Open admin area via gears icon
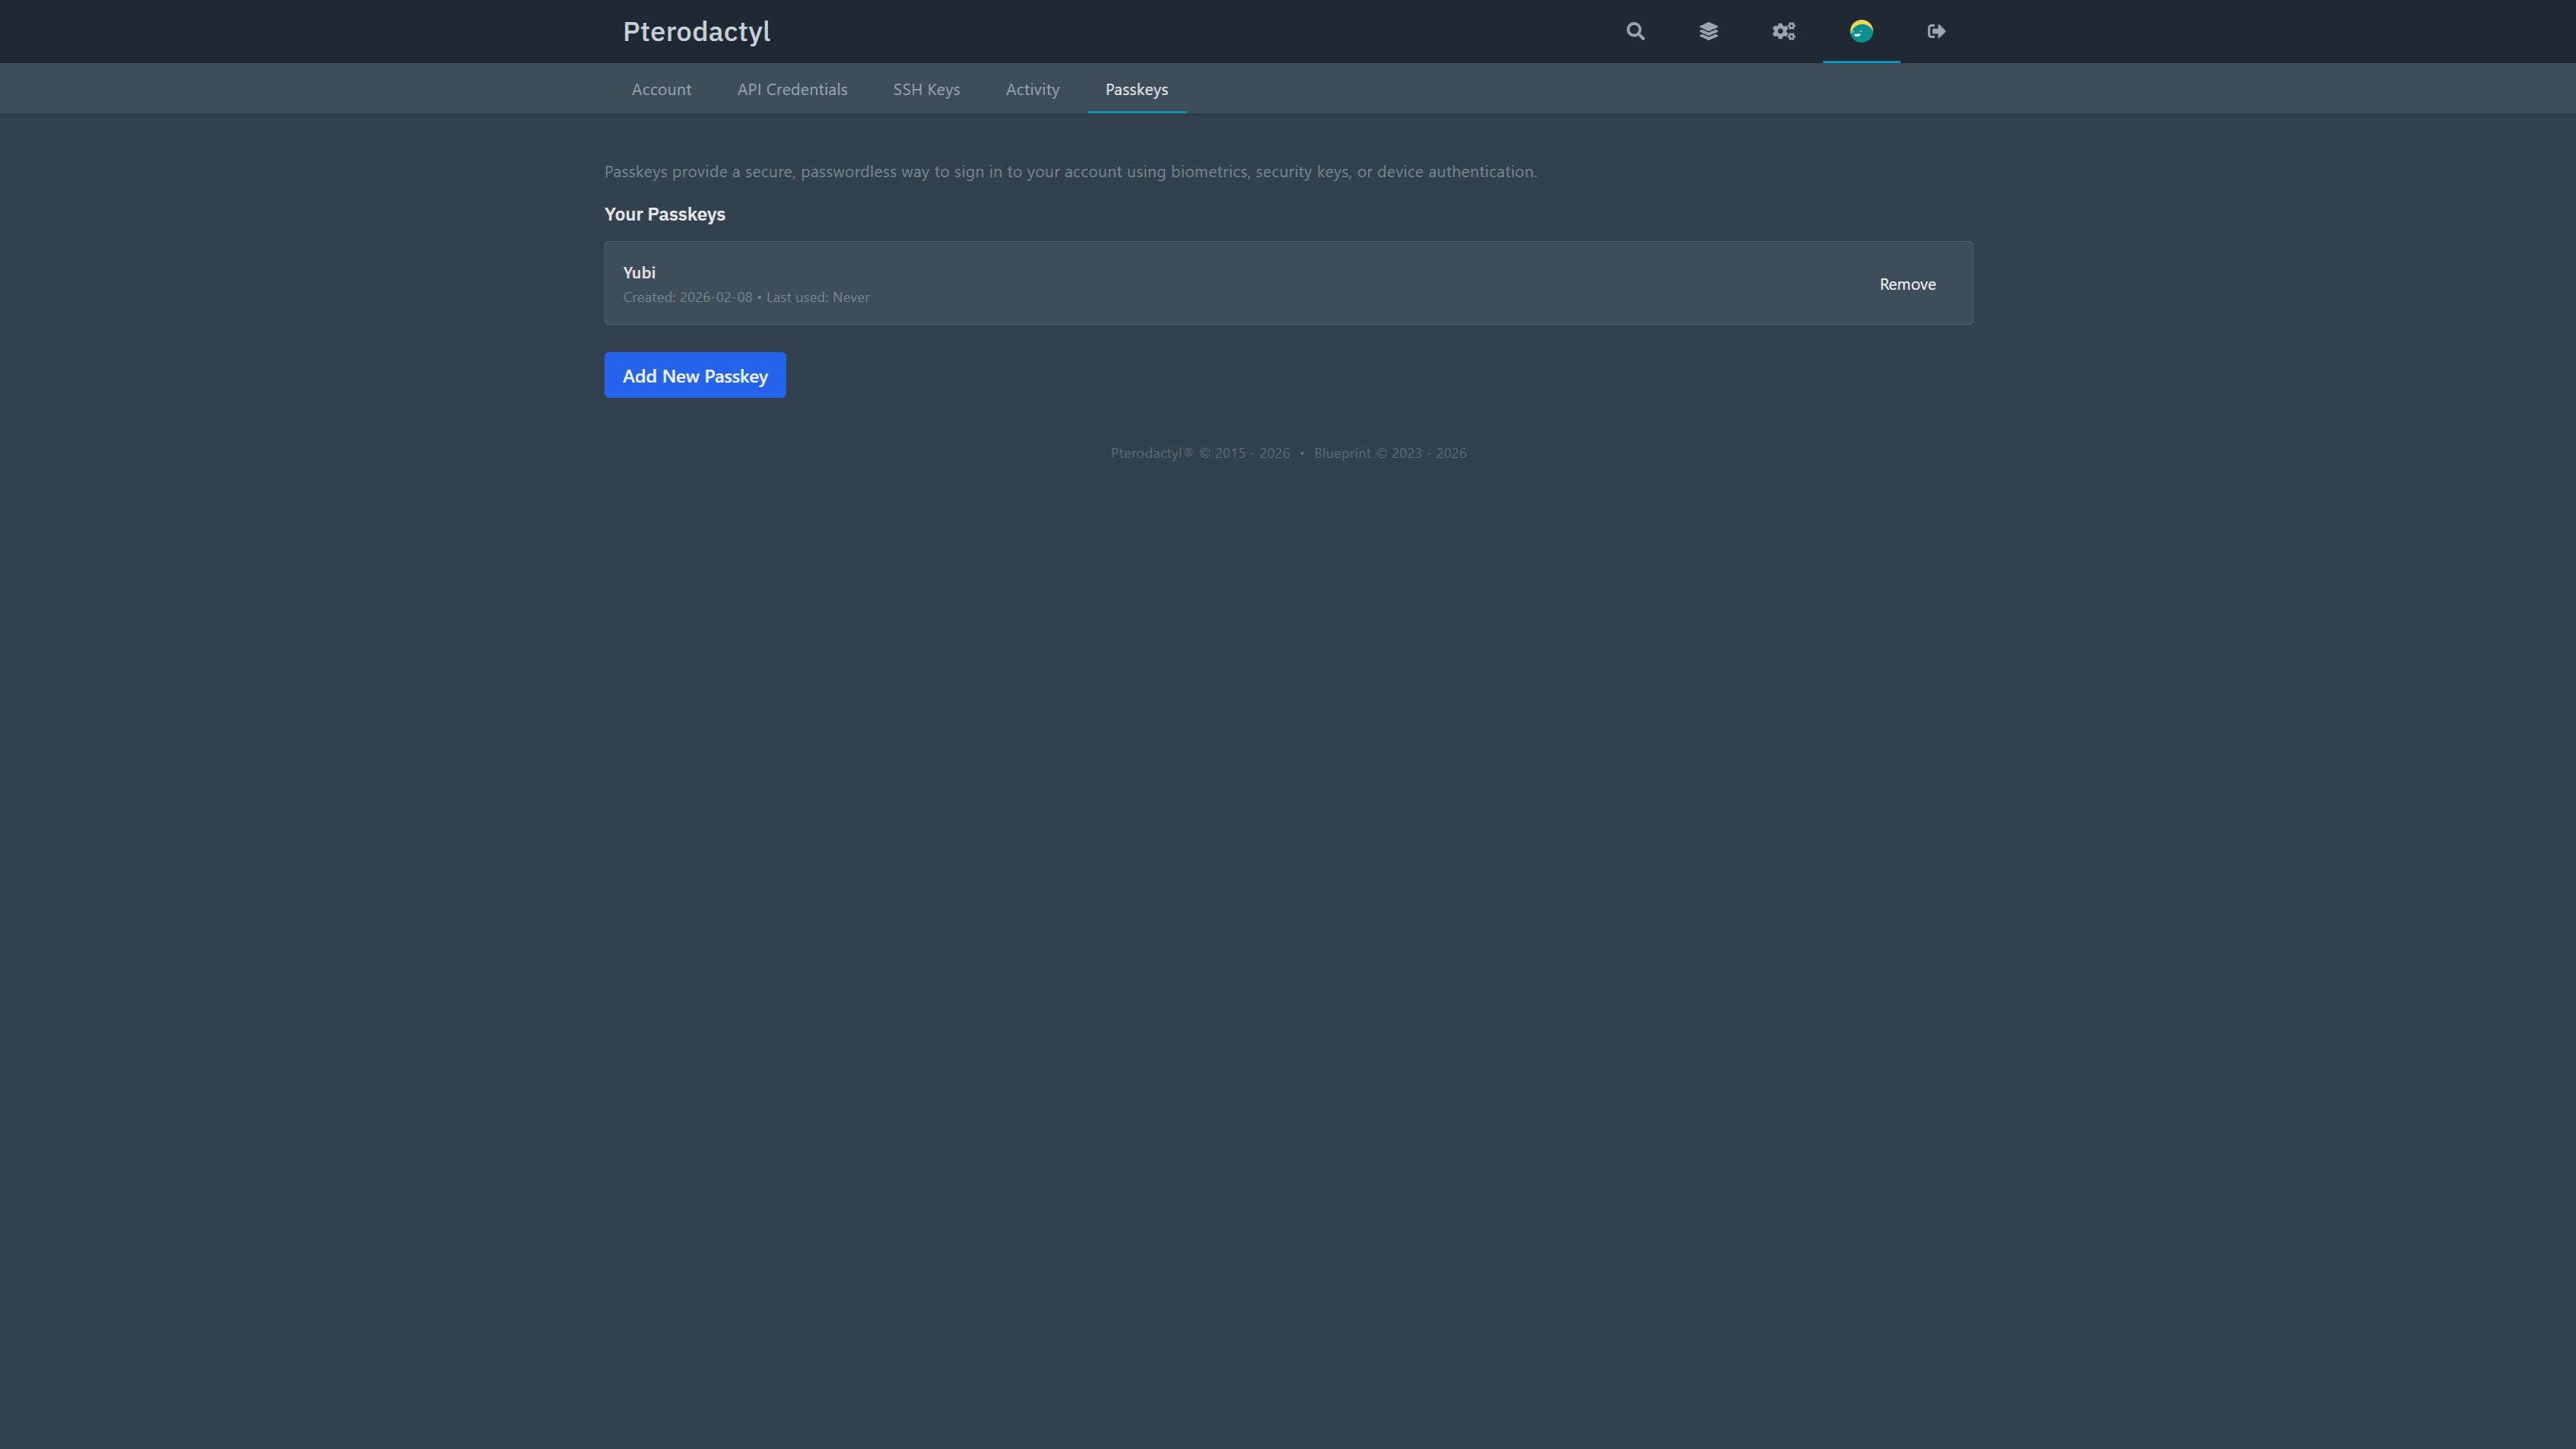 1783,31
